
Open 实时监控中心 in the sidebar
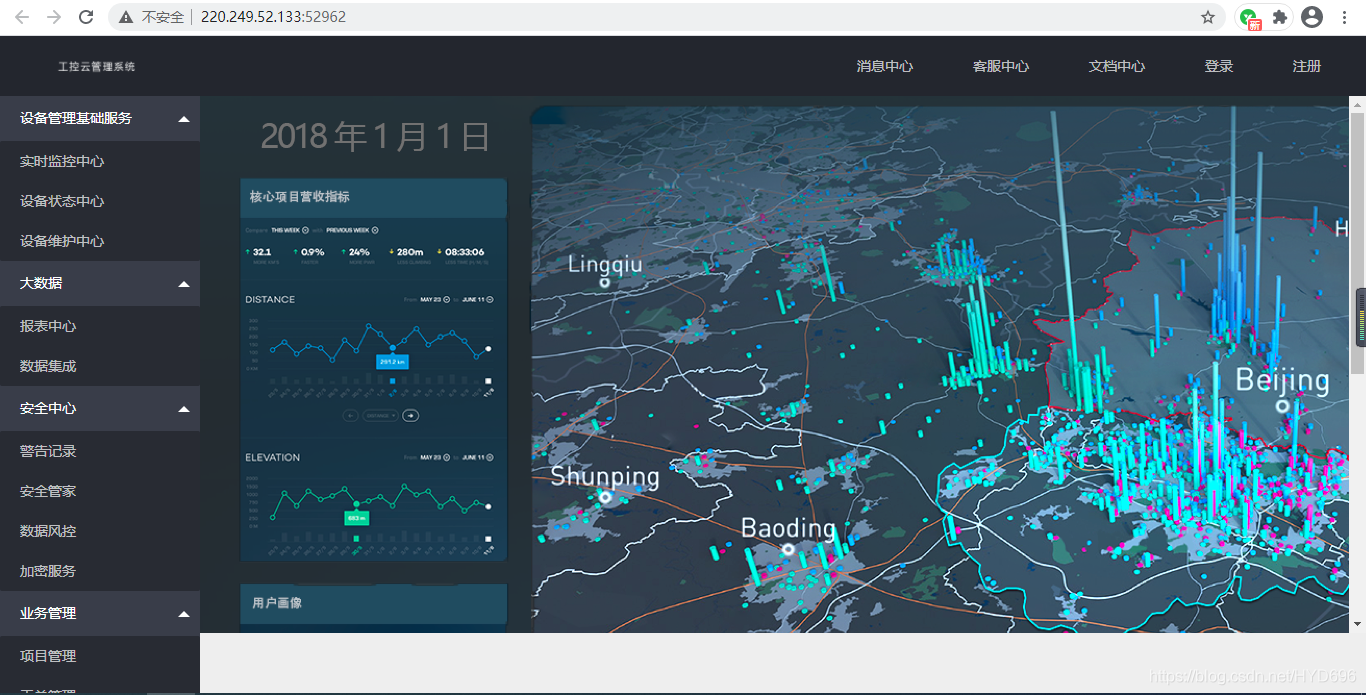[x=62, y=161]
